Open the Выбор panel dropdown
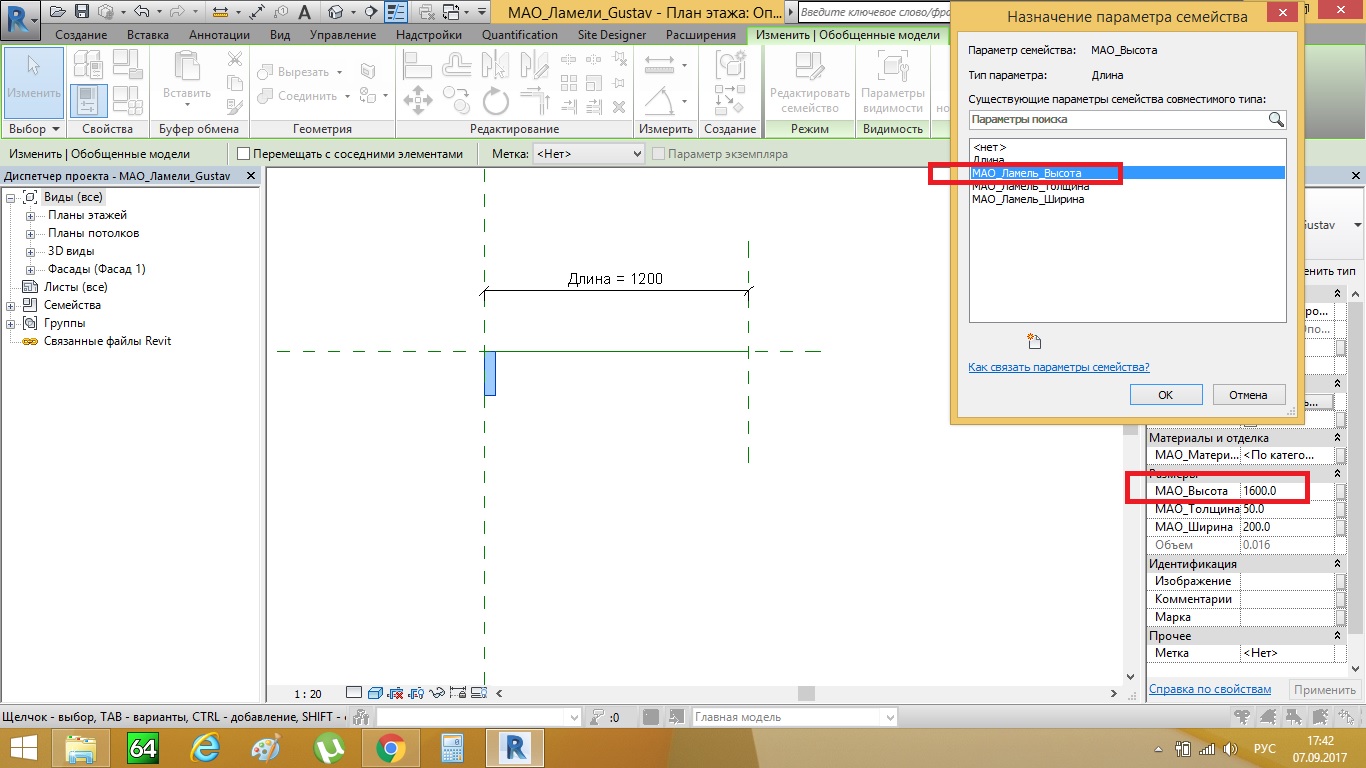The height and width of the screenshot is (768, 1366). tap(34, 129)
